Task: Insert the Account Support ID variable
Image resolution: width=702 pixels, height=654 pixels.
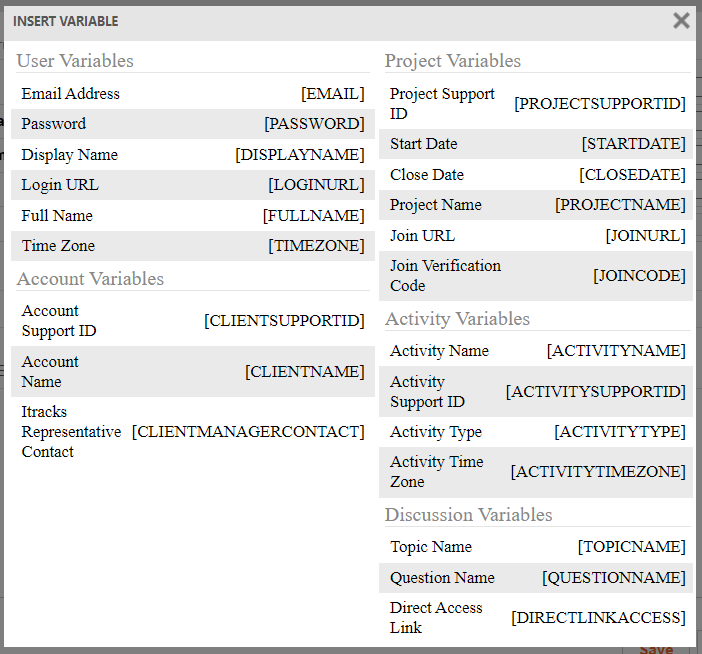Action: click(x=193, y=321)
